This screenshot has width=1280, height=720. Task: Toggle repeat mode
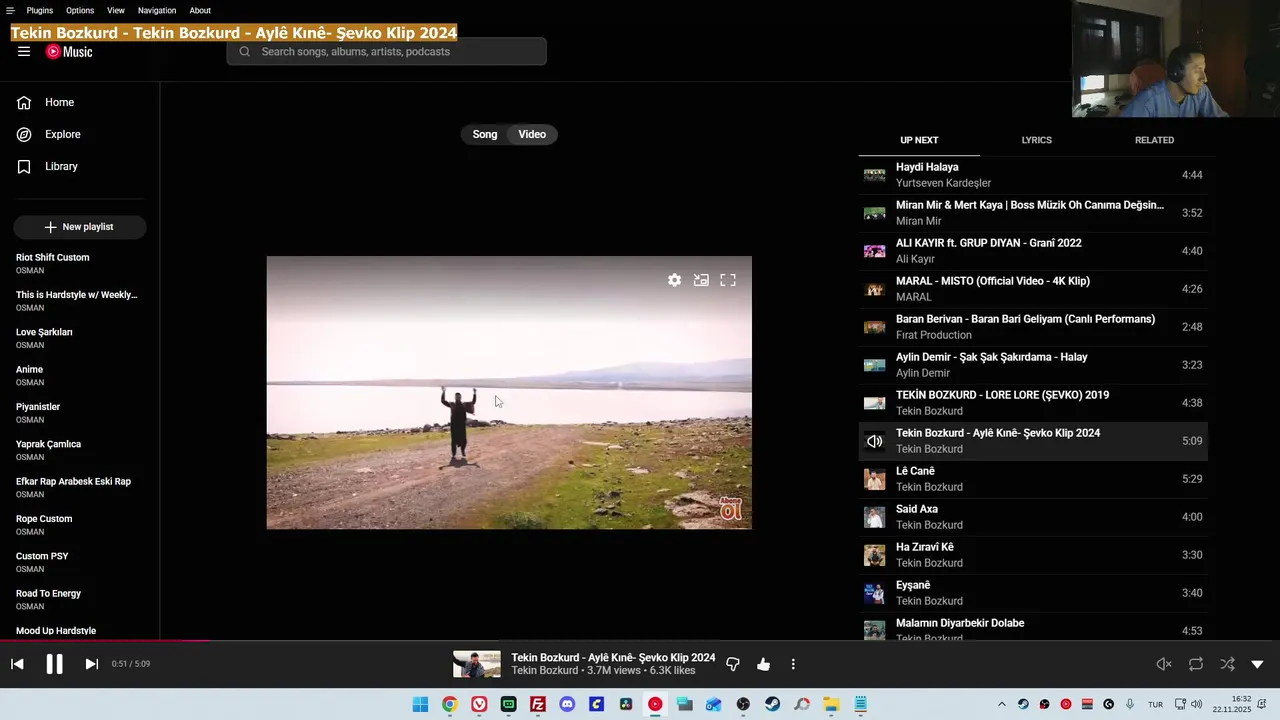[x=1196, y=664]
